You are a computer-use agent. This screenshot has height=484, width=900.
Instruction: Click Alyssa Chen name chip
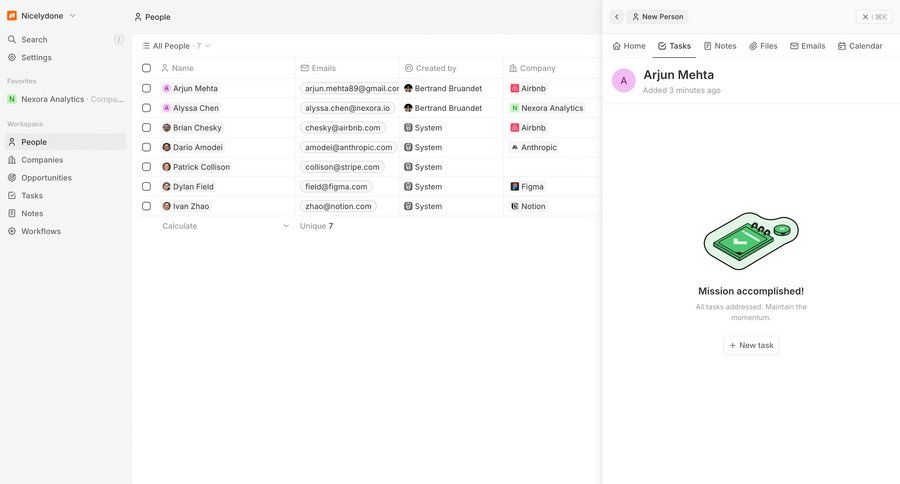[191, 108]
